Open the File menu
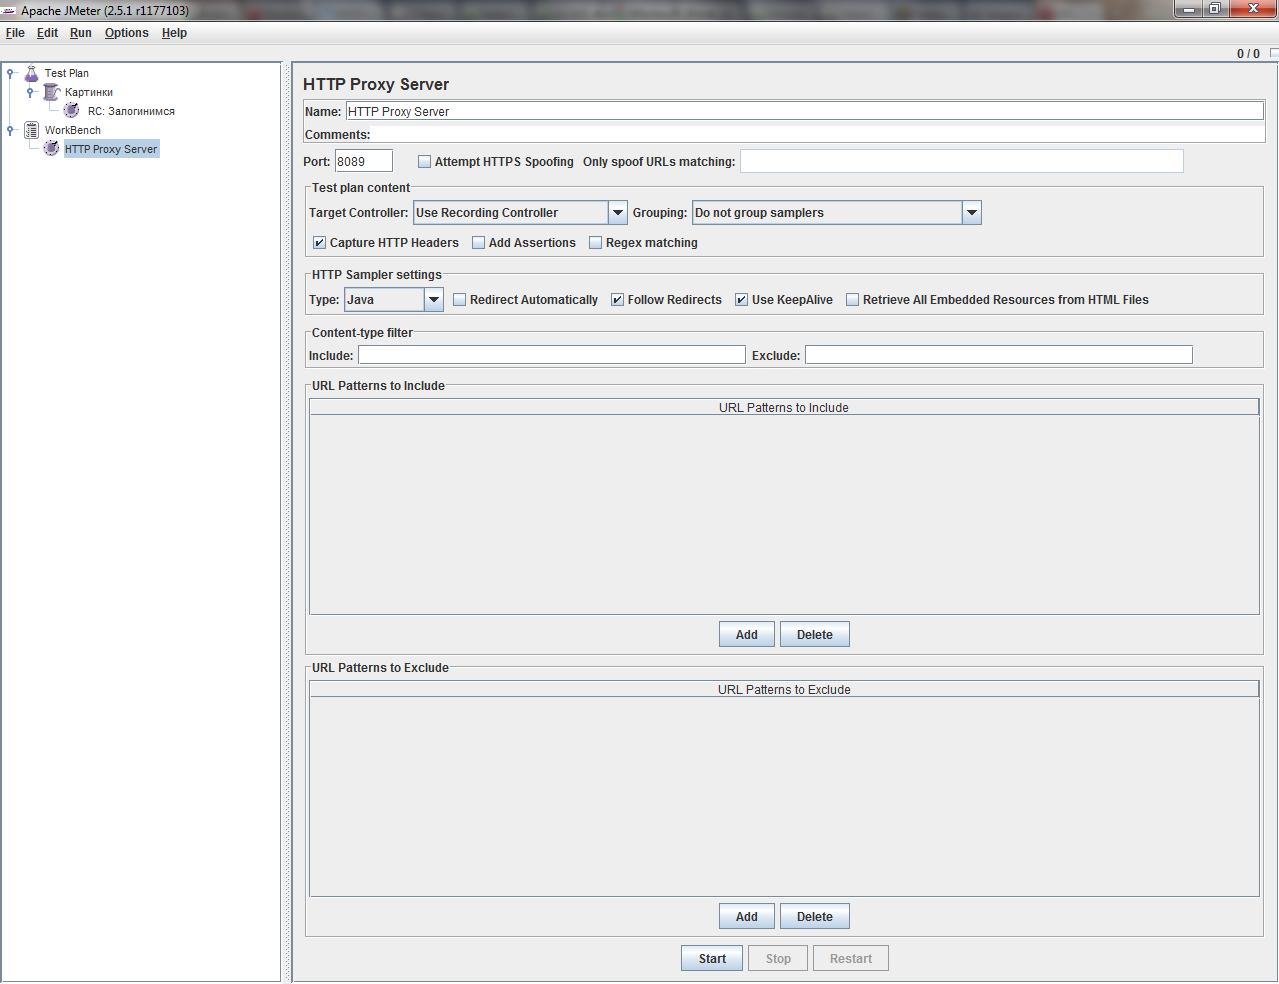 [x=15, y=33]
